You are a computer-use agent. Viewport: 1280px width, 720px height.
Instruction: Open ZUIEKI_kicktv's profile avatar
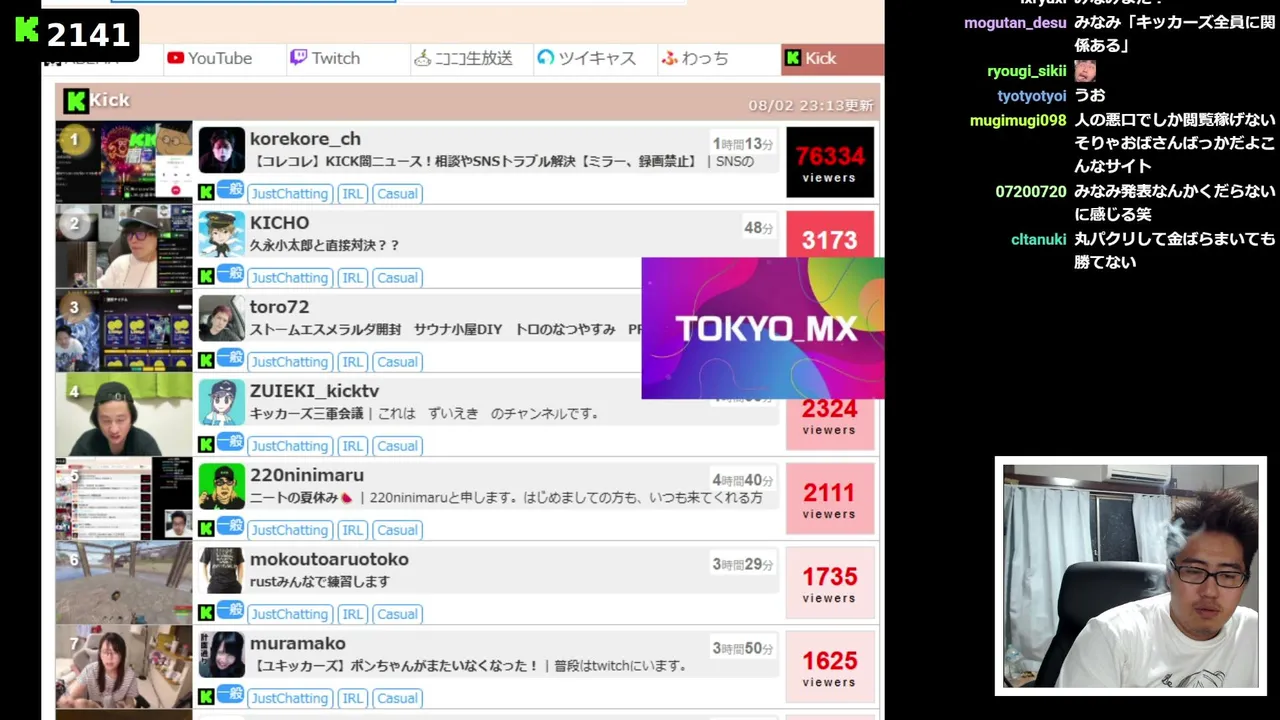pos(222,402)
